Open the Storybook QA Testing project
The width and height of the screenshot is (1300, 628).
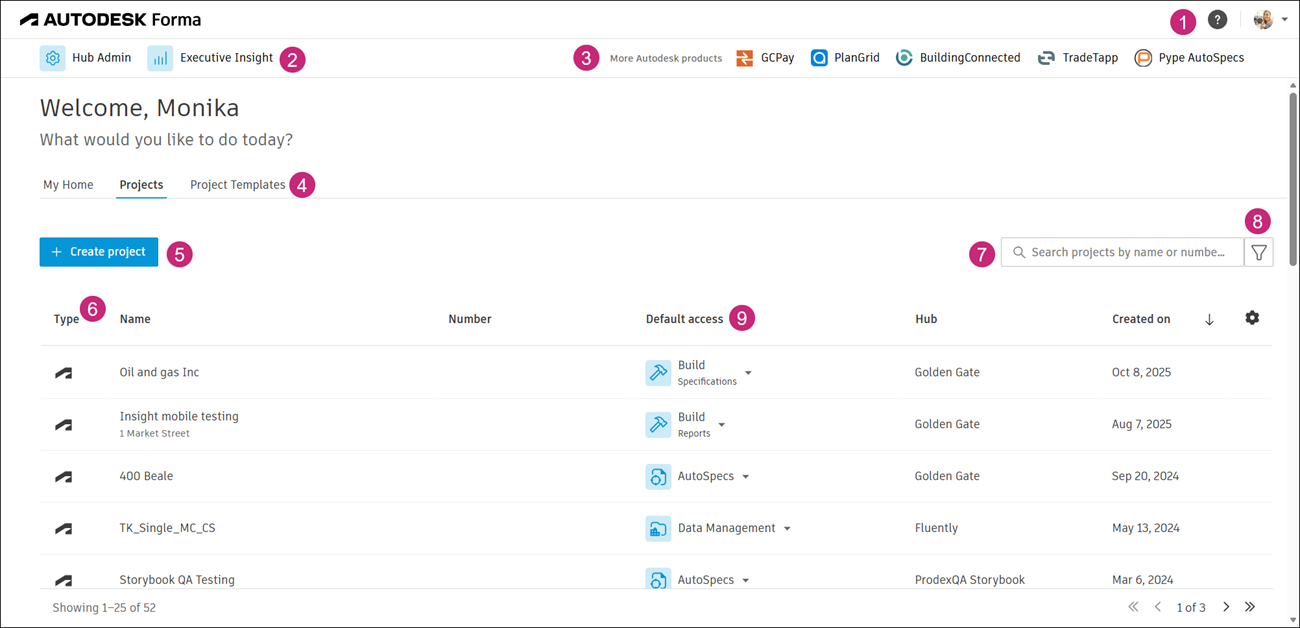coord(177,580)
